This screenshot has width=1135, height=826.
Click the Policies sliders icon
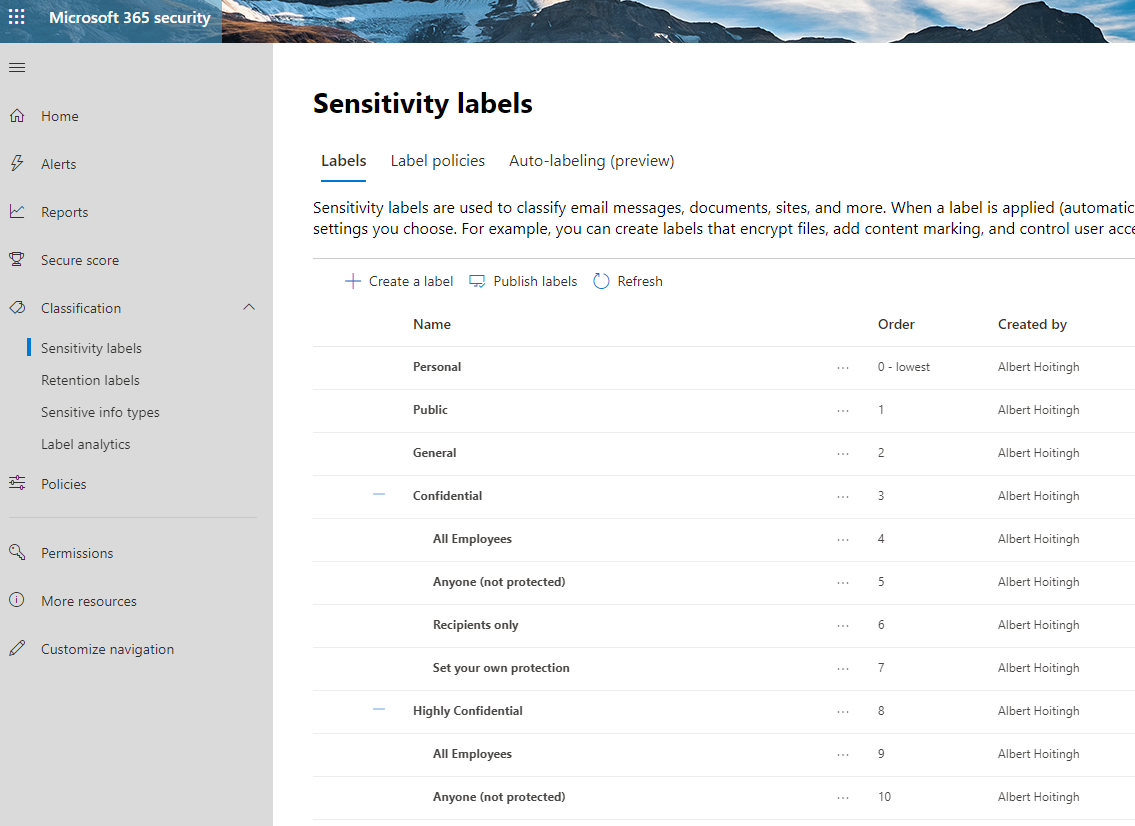point(17,484)
